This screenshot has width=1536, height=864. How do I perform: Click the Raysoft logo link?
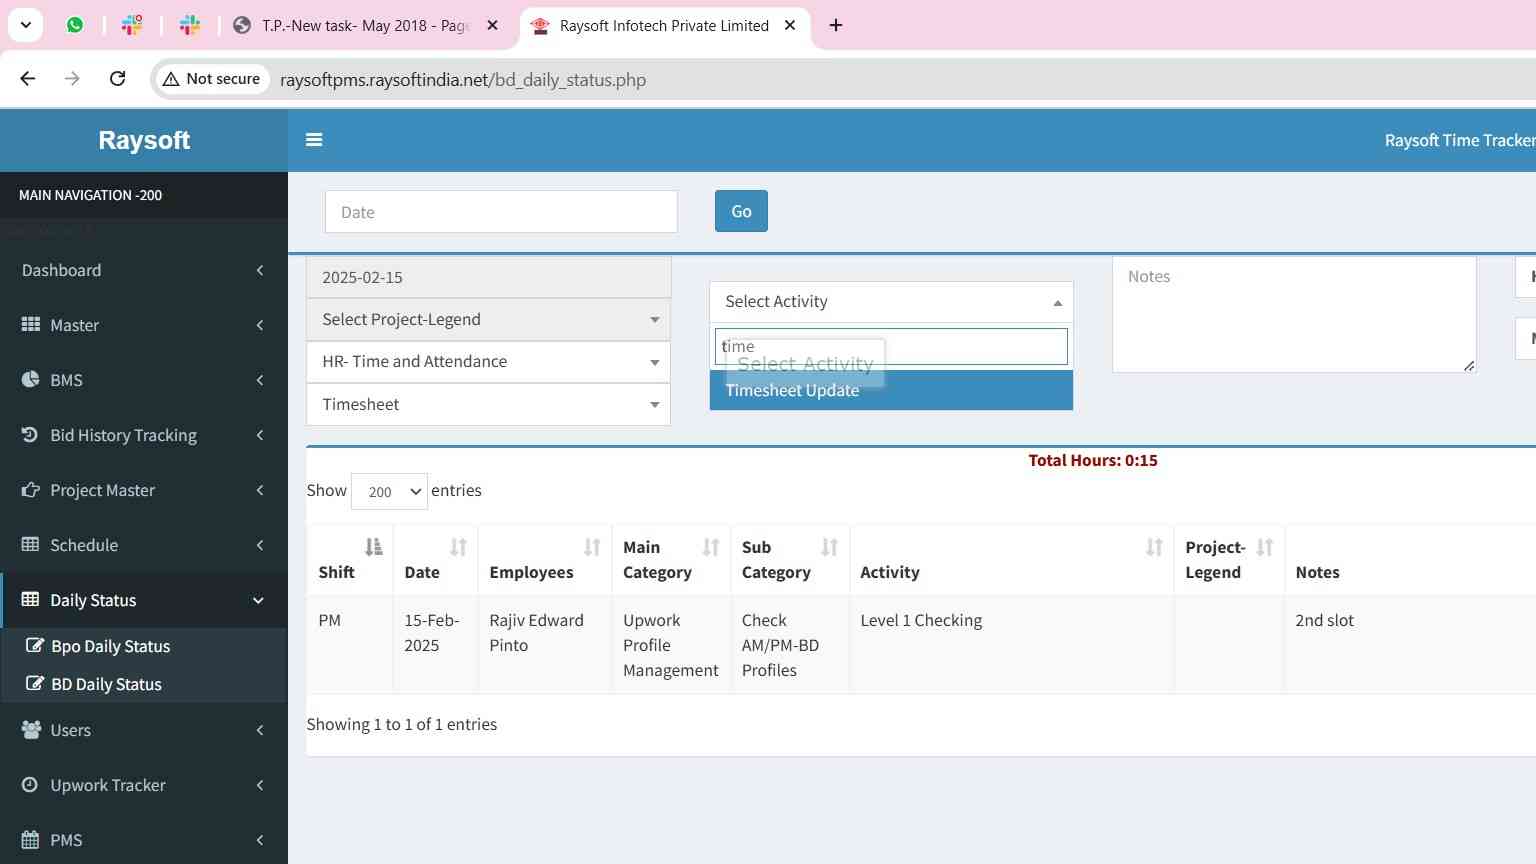click(144, 140)
